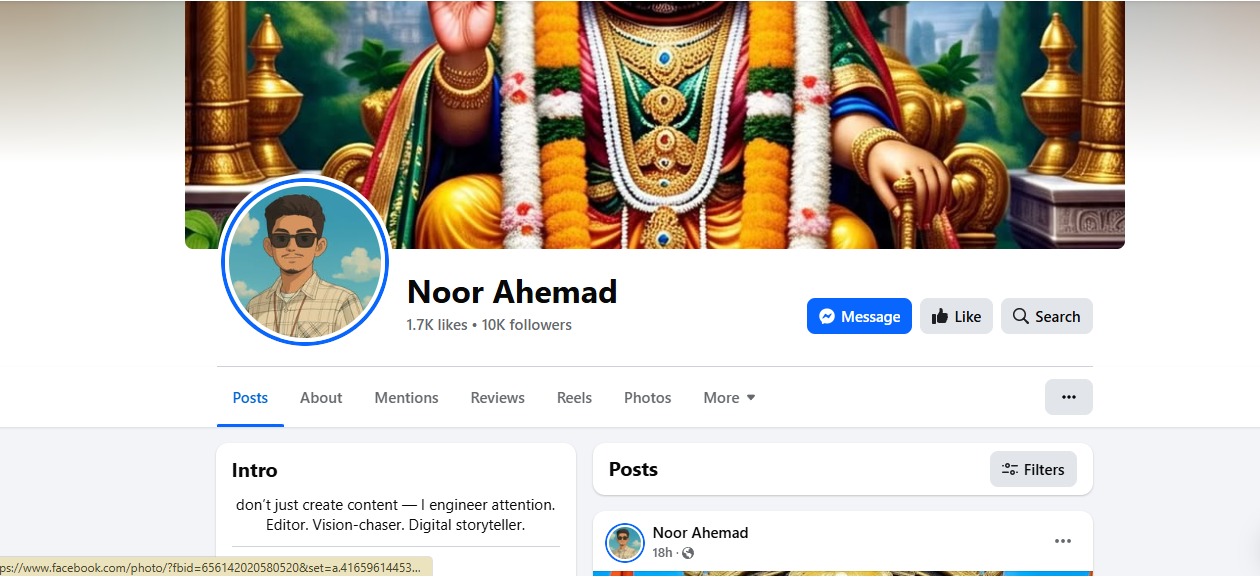The width and height of the screenshot is (1260, 576).
Task: Open the three-dot options on Noor Ahemad's post
Action: [x=1063, y=541]
